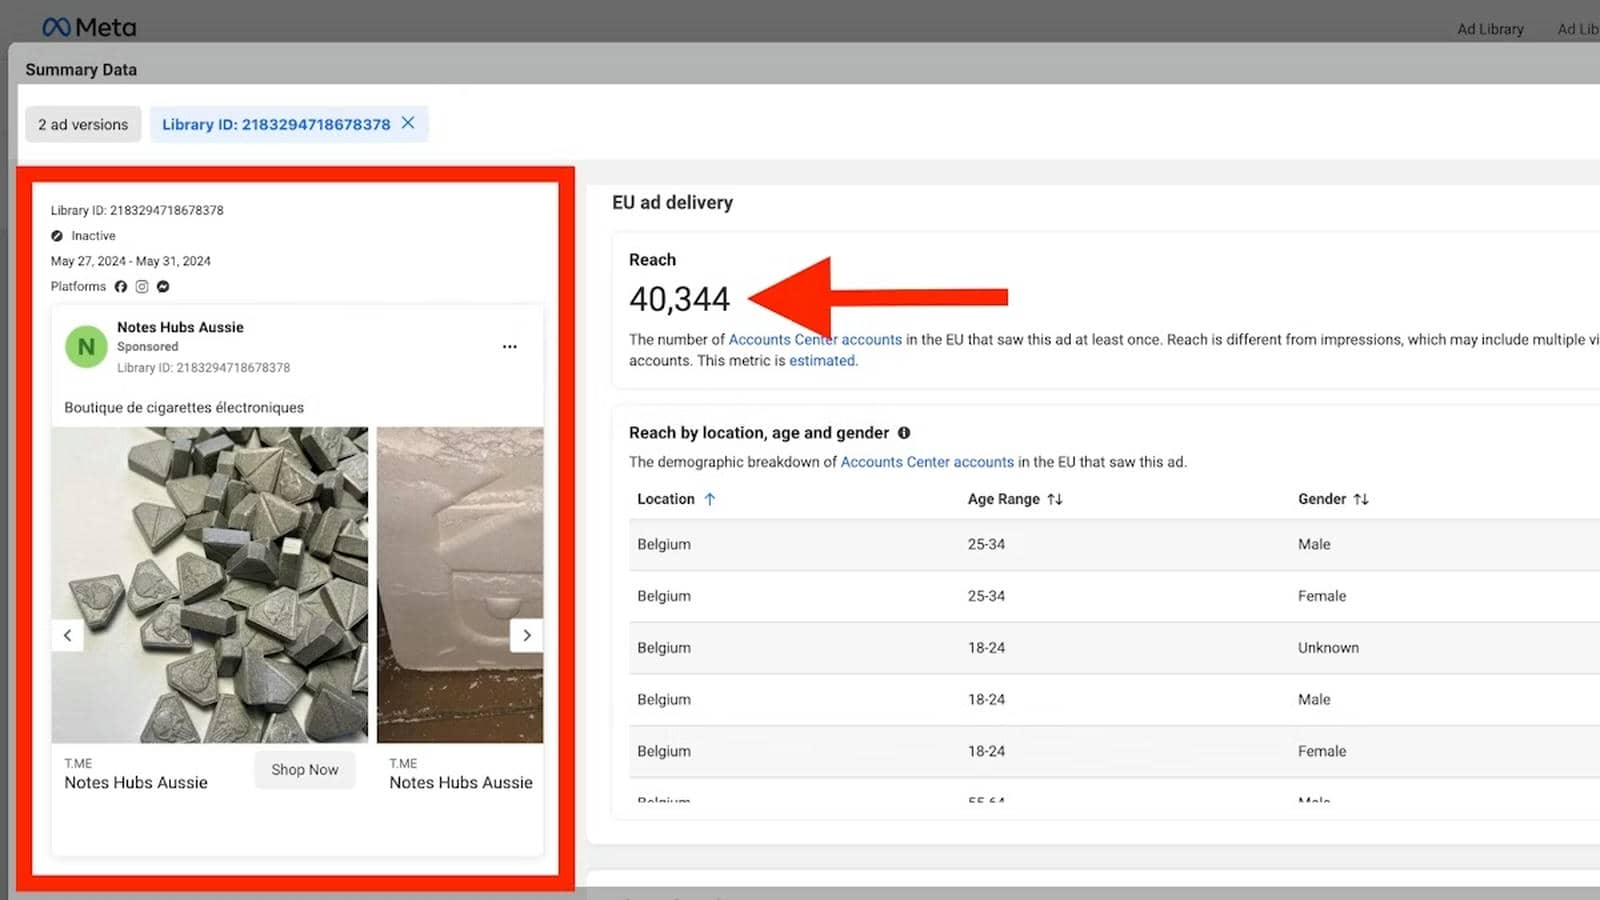This screenshot has height=900, width=1600.
Task: Click the Shop Now button
Action: (304, 769)
